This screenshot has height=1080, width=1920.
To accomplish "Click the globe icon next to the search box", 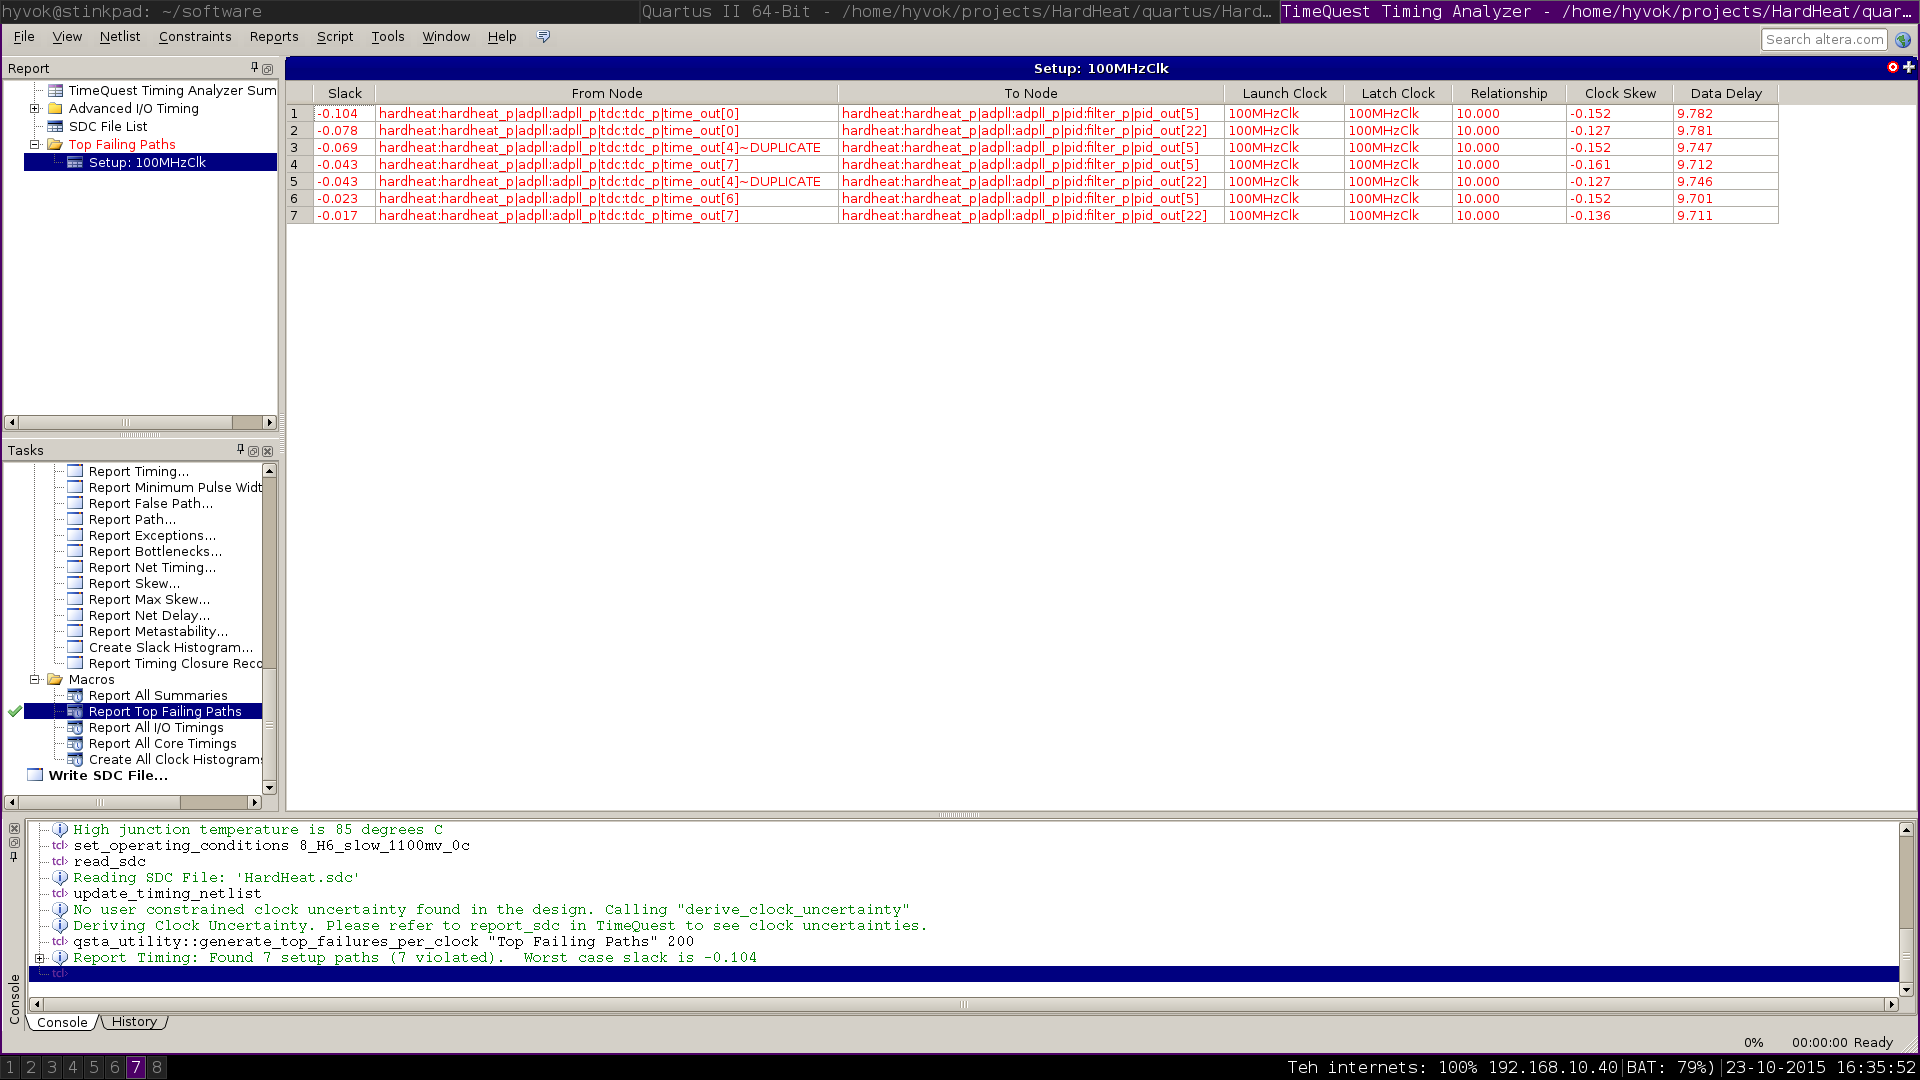I will click(x=1903, y=40).
